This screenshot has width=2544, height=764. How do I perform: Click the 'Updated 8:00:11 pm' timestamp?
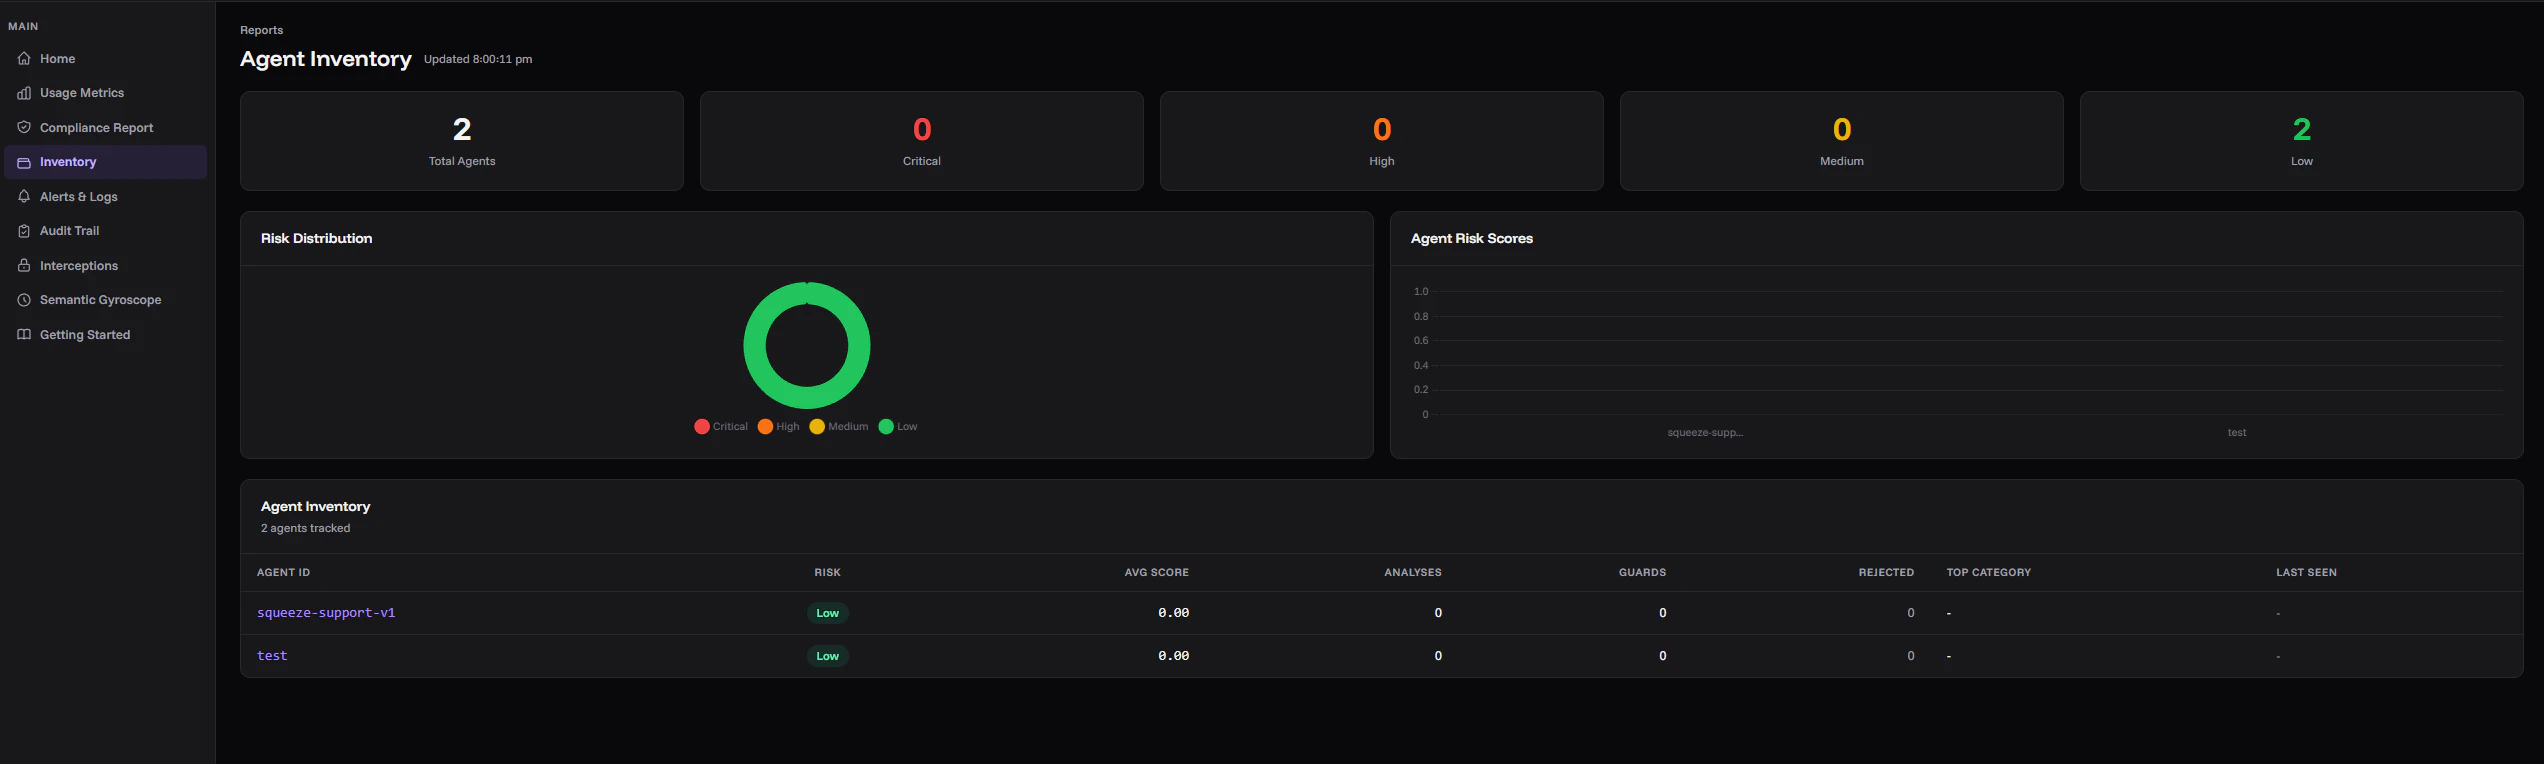[x=478, y=59]
